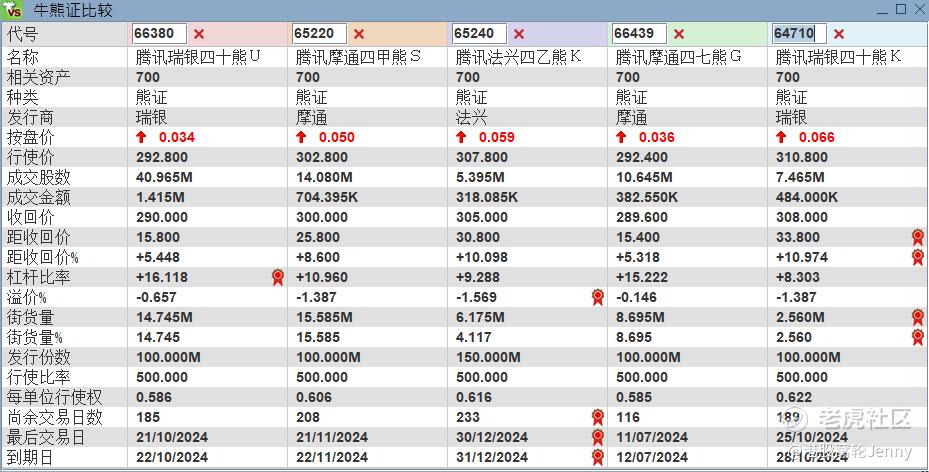The image size is (929, 472).
Task: Click turnover value 704.395K
Action: click(327, 197)
